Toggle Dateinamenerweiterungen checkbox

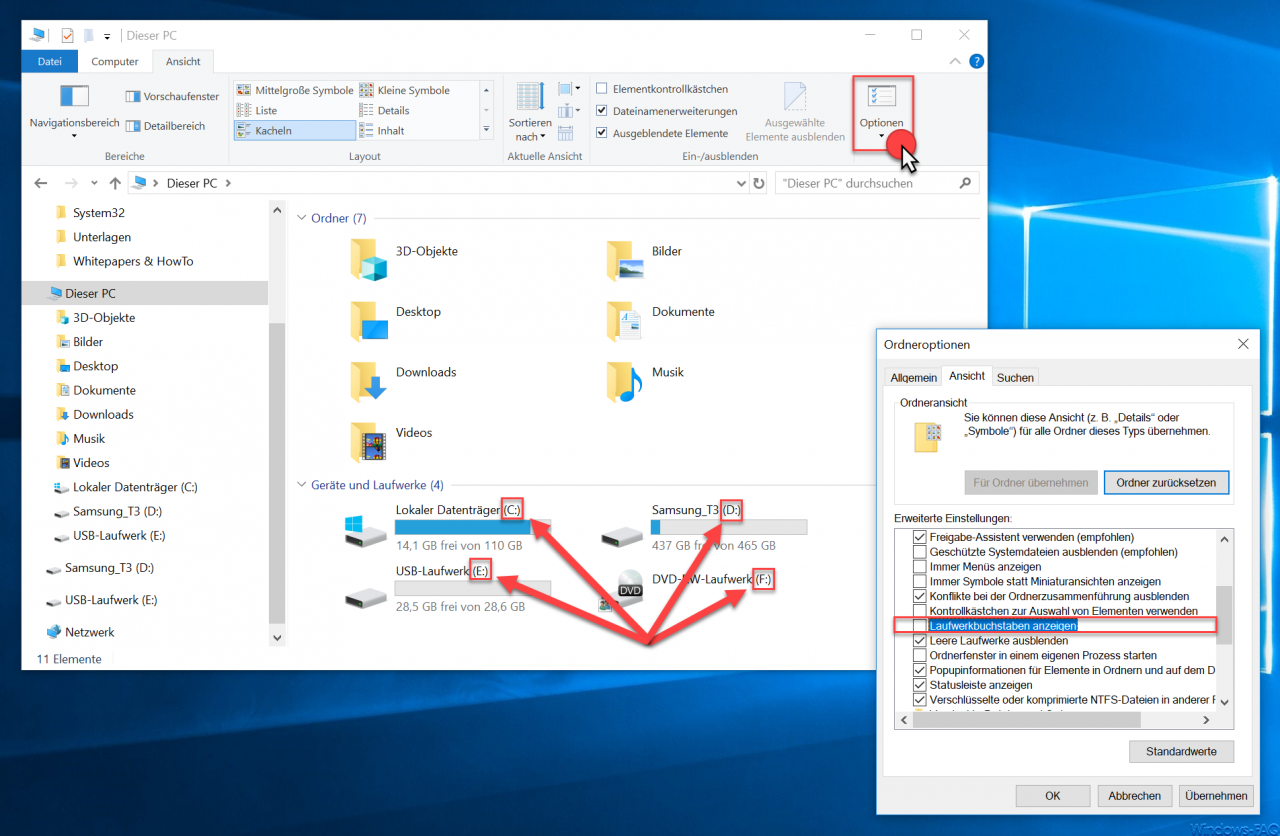coord(601,111)
